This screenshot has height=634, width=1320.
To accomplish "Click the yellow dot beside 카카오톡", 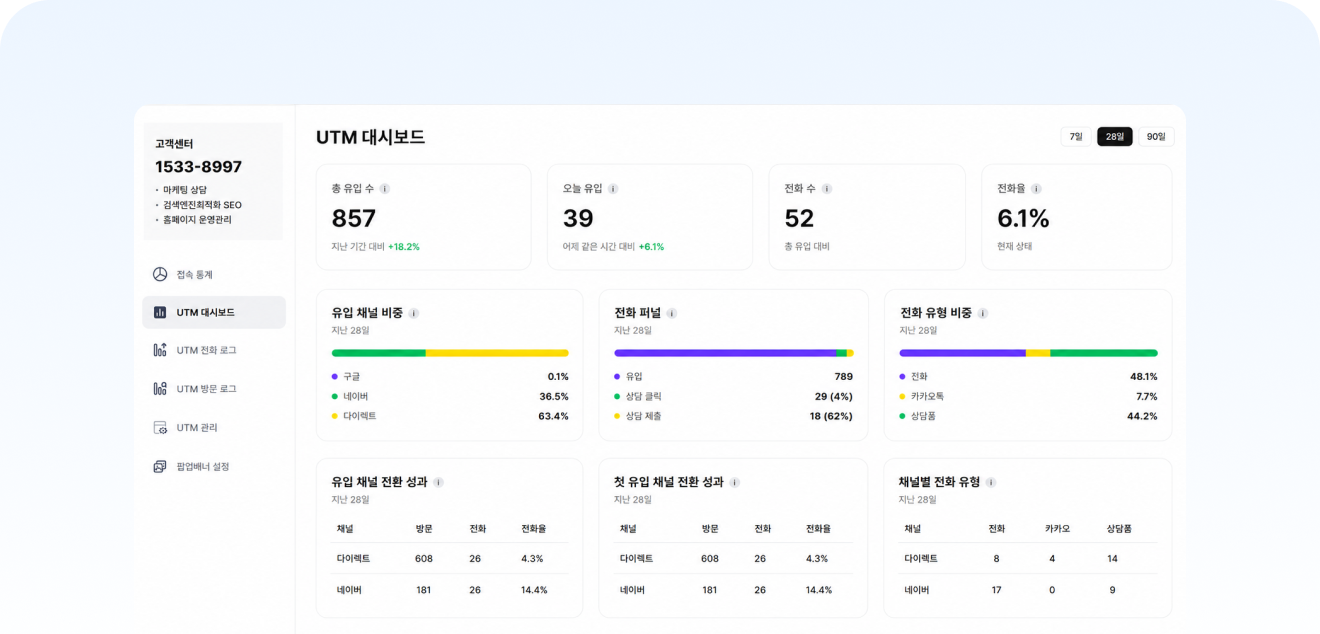I will tap(903, 396).
